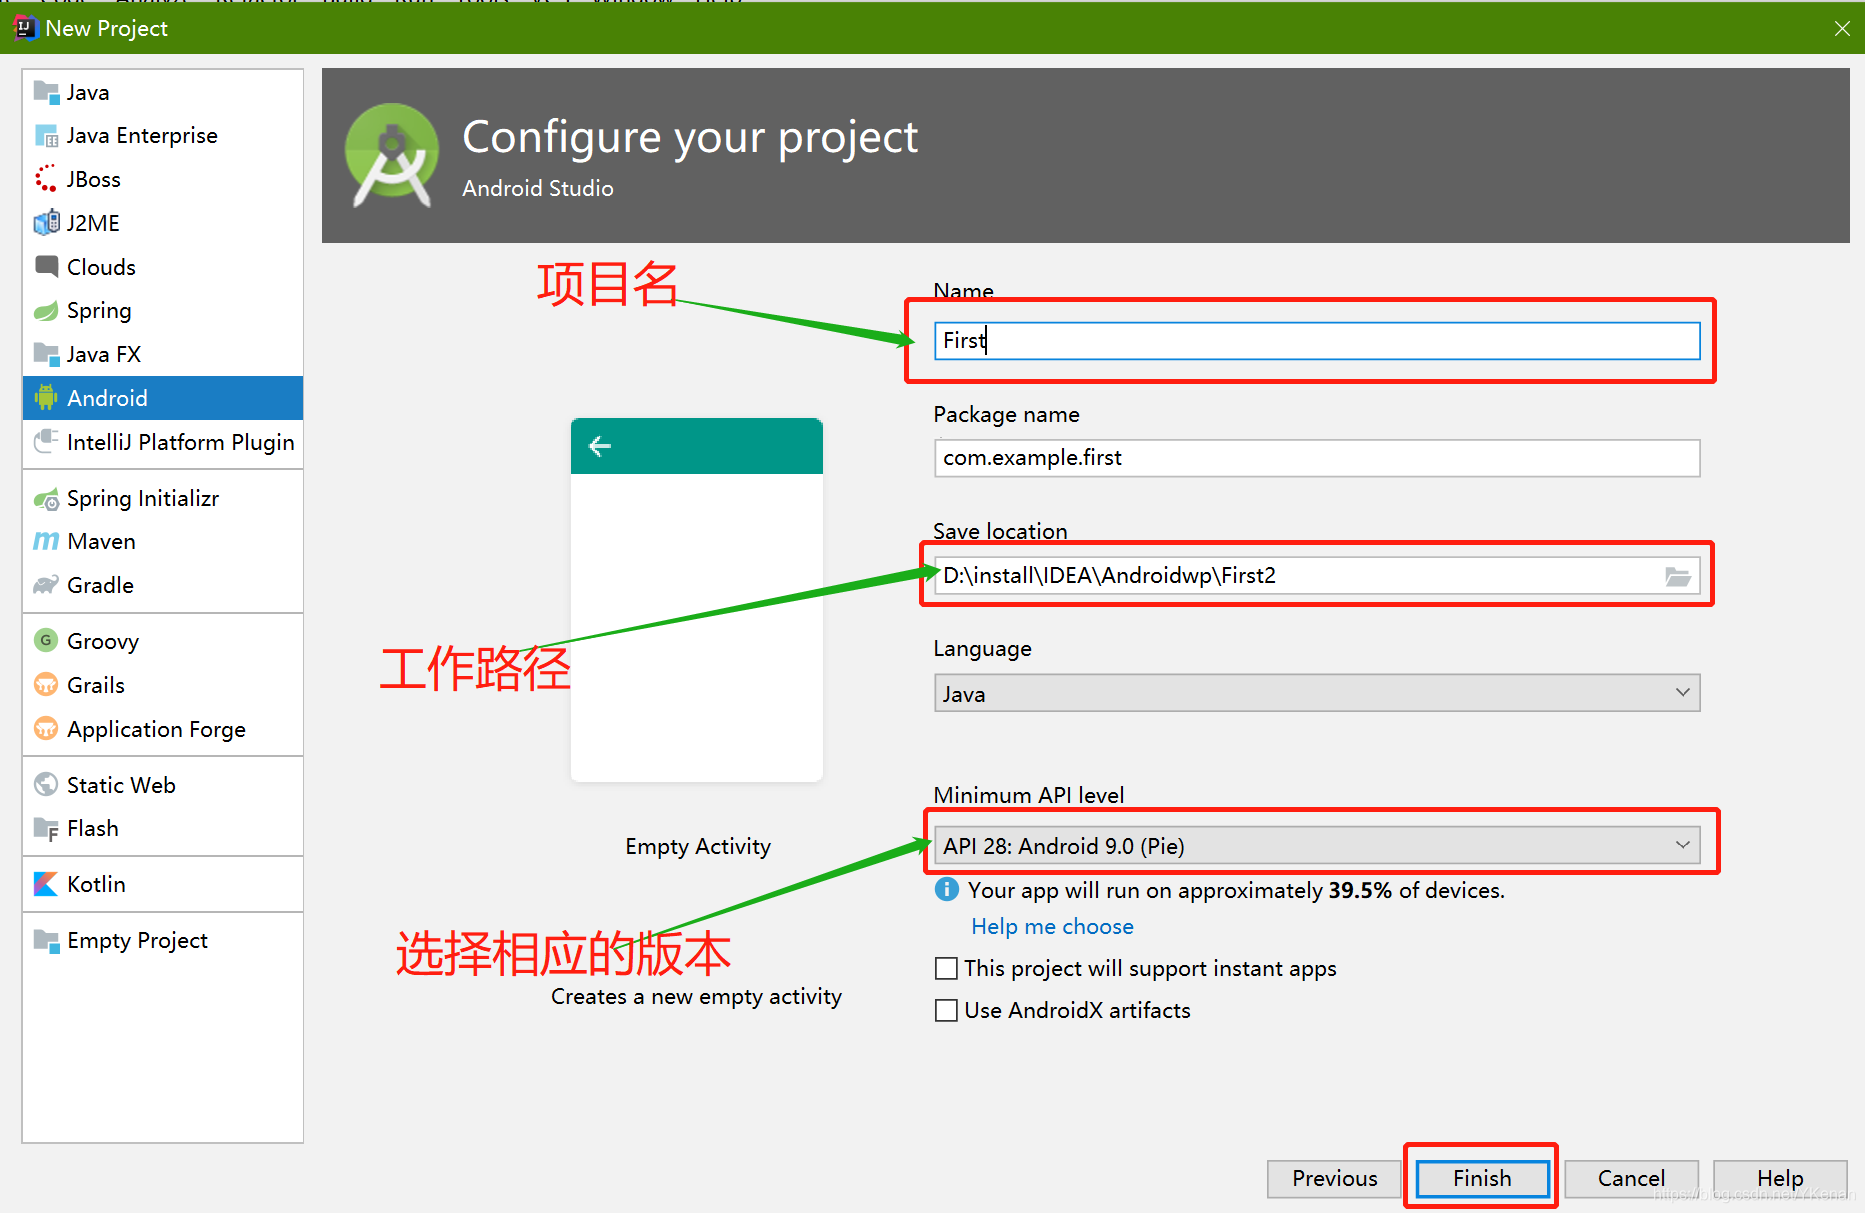Select Java Enterprise list label

142,135
